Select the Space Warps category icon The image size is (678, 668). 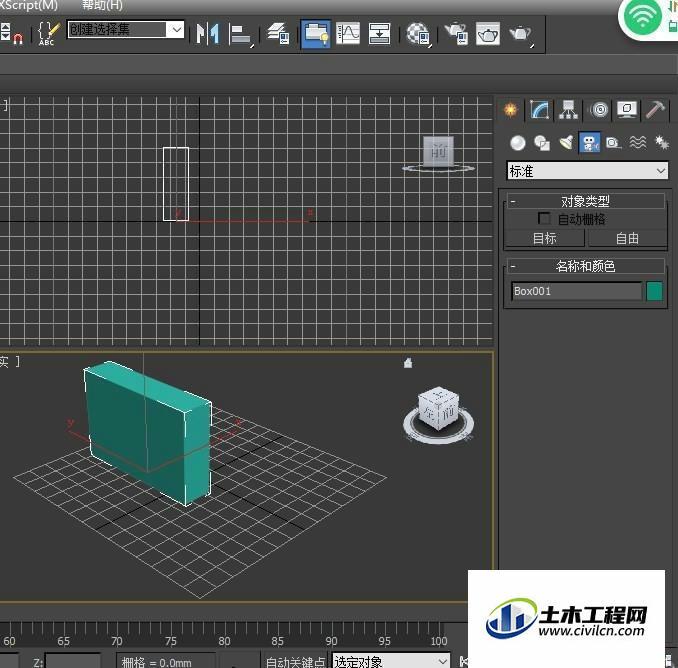638,143
